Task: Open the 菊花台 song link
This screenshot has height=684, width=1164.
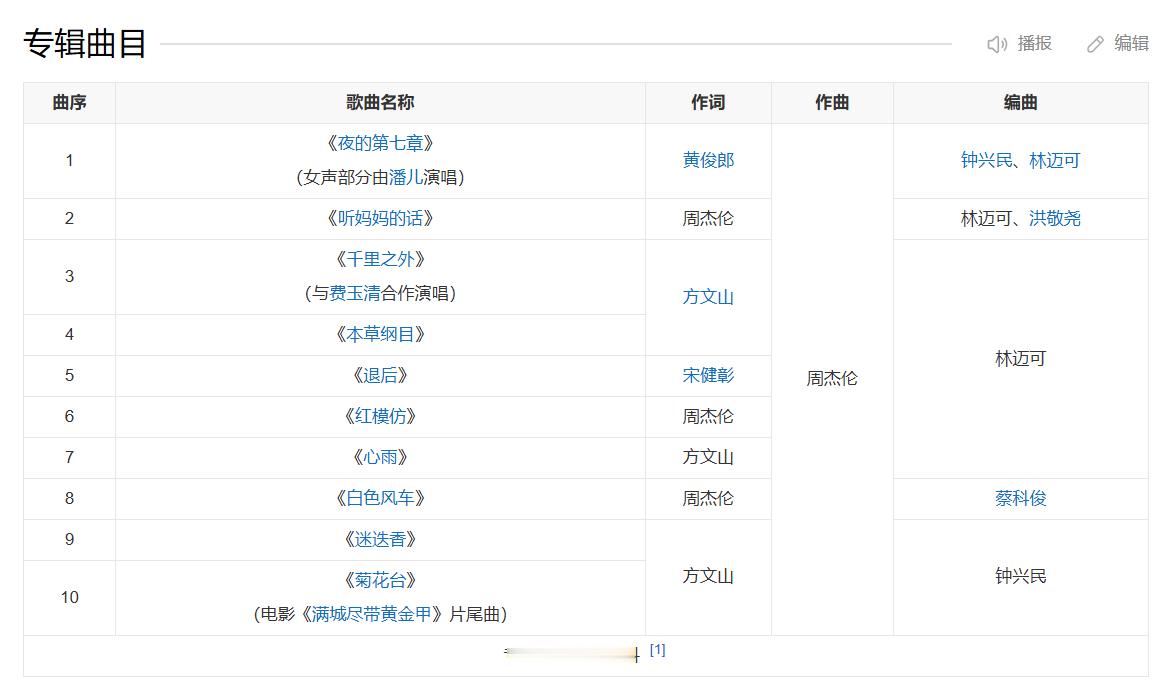Action: click(x=380, y=580)
